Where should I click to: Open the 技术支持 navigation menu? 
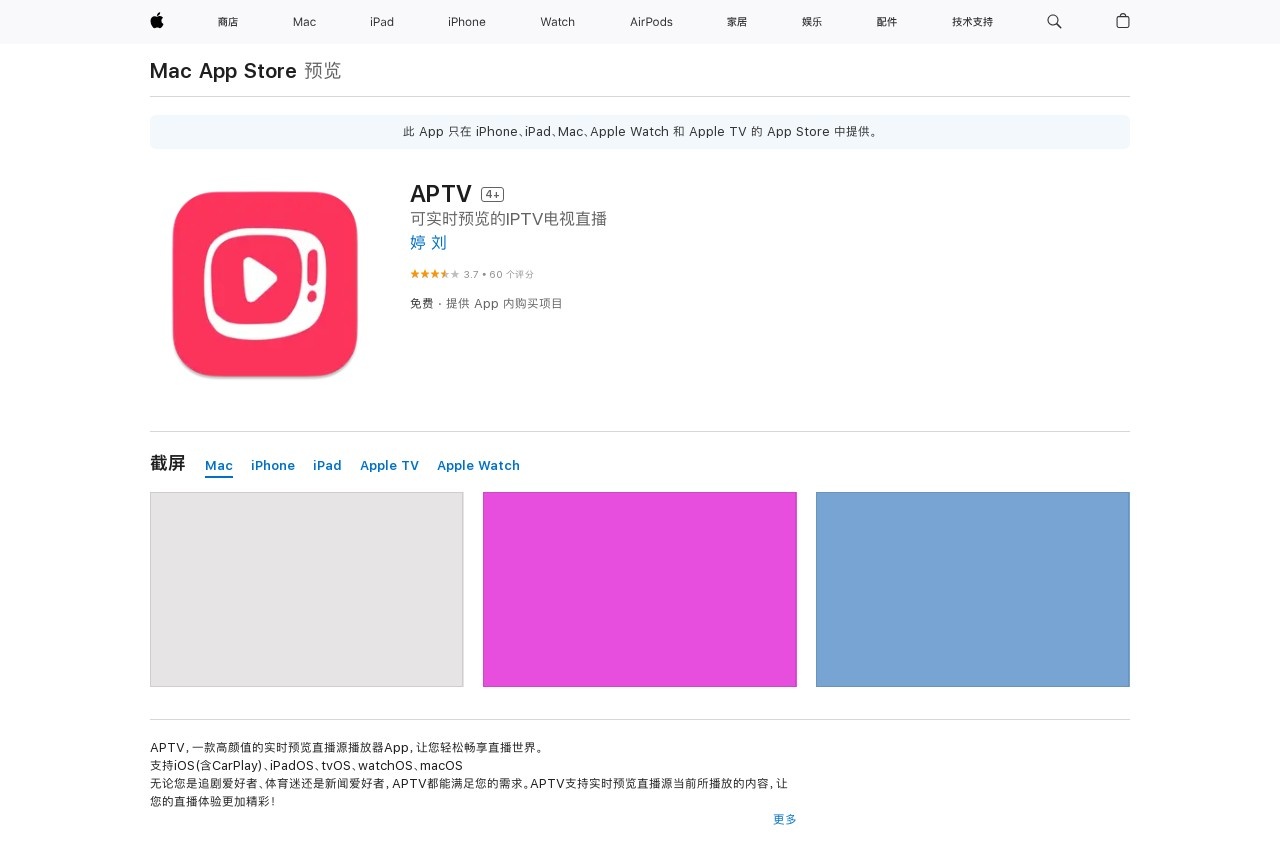pos(973,22)
